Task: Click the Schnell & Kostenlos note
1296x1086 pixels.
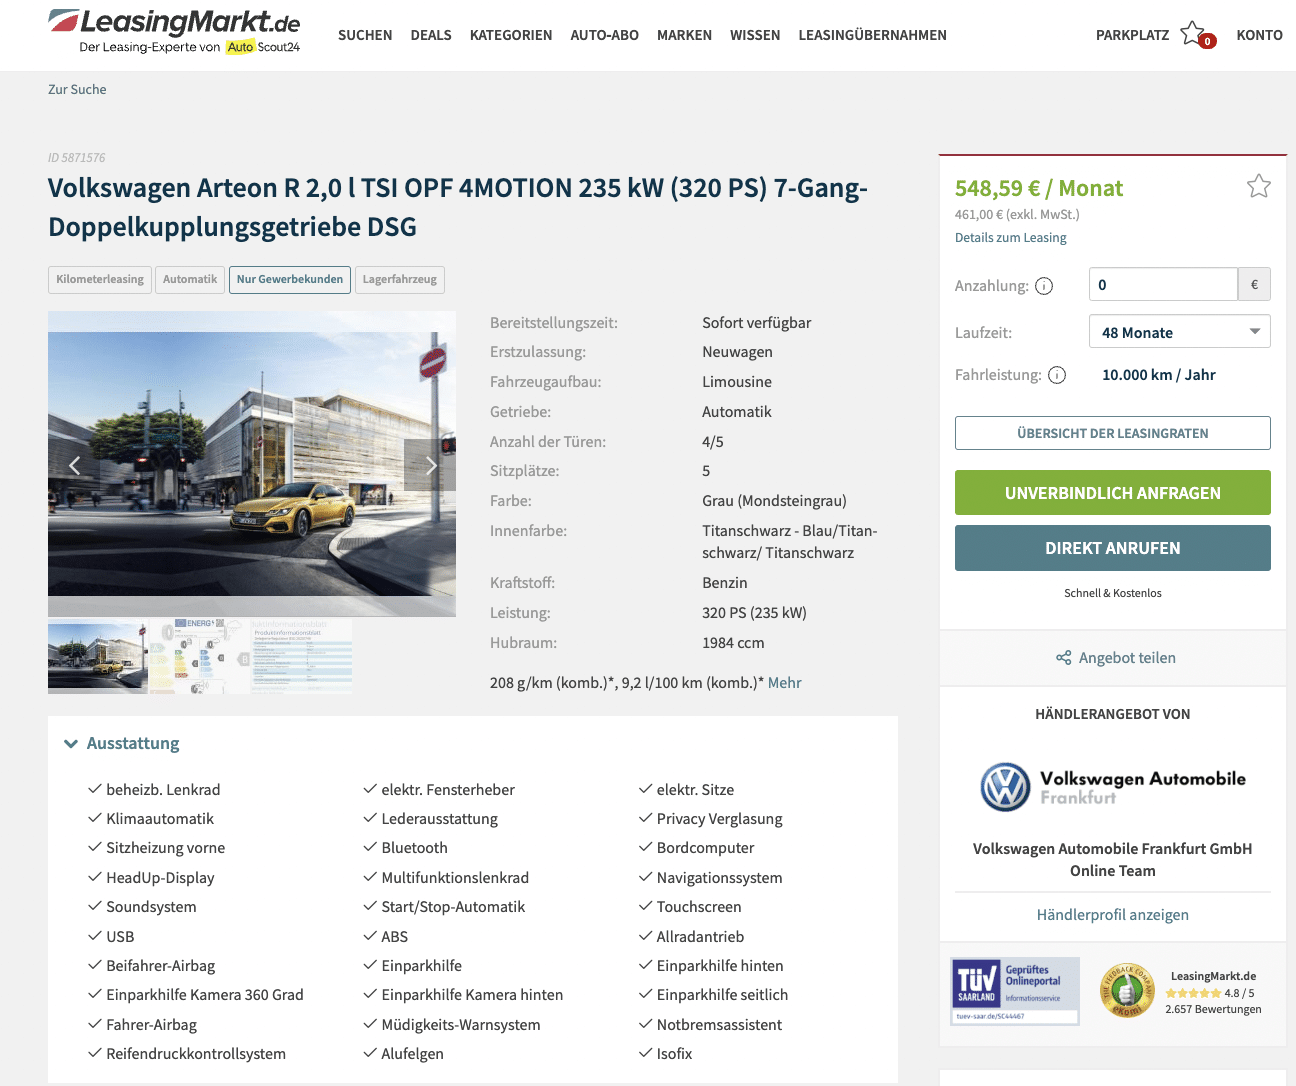Action: [x=1113, y=593]
